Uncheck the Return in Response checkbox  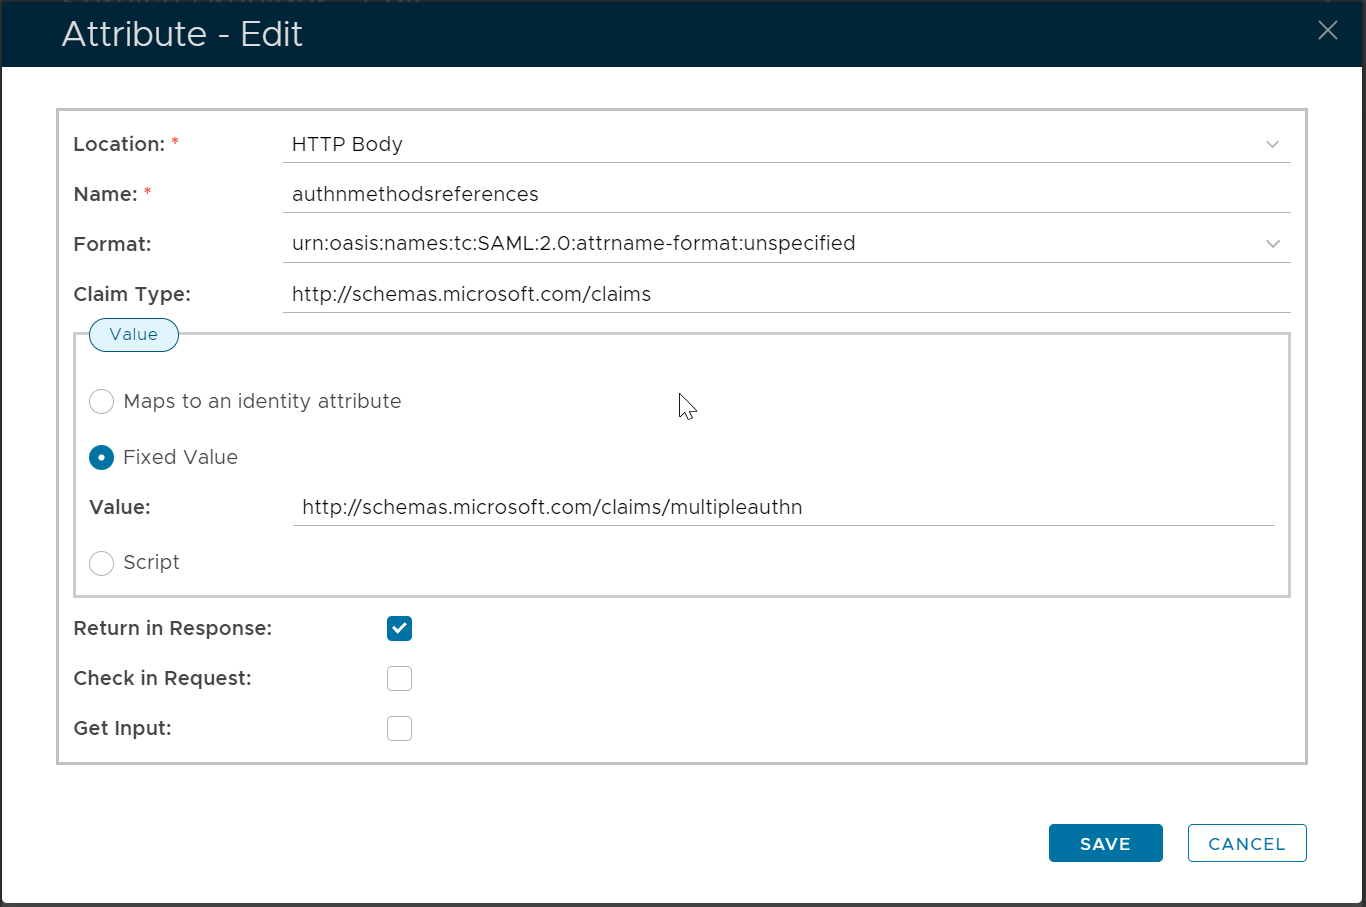(399, 629)
